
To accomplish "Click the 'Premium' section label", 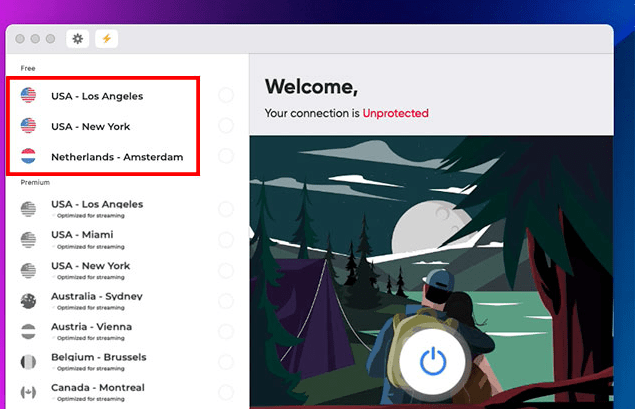I will point(35,182).
